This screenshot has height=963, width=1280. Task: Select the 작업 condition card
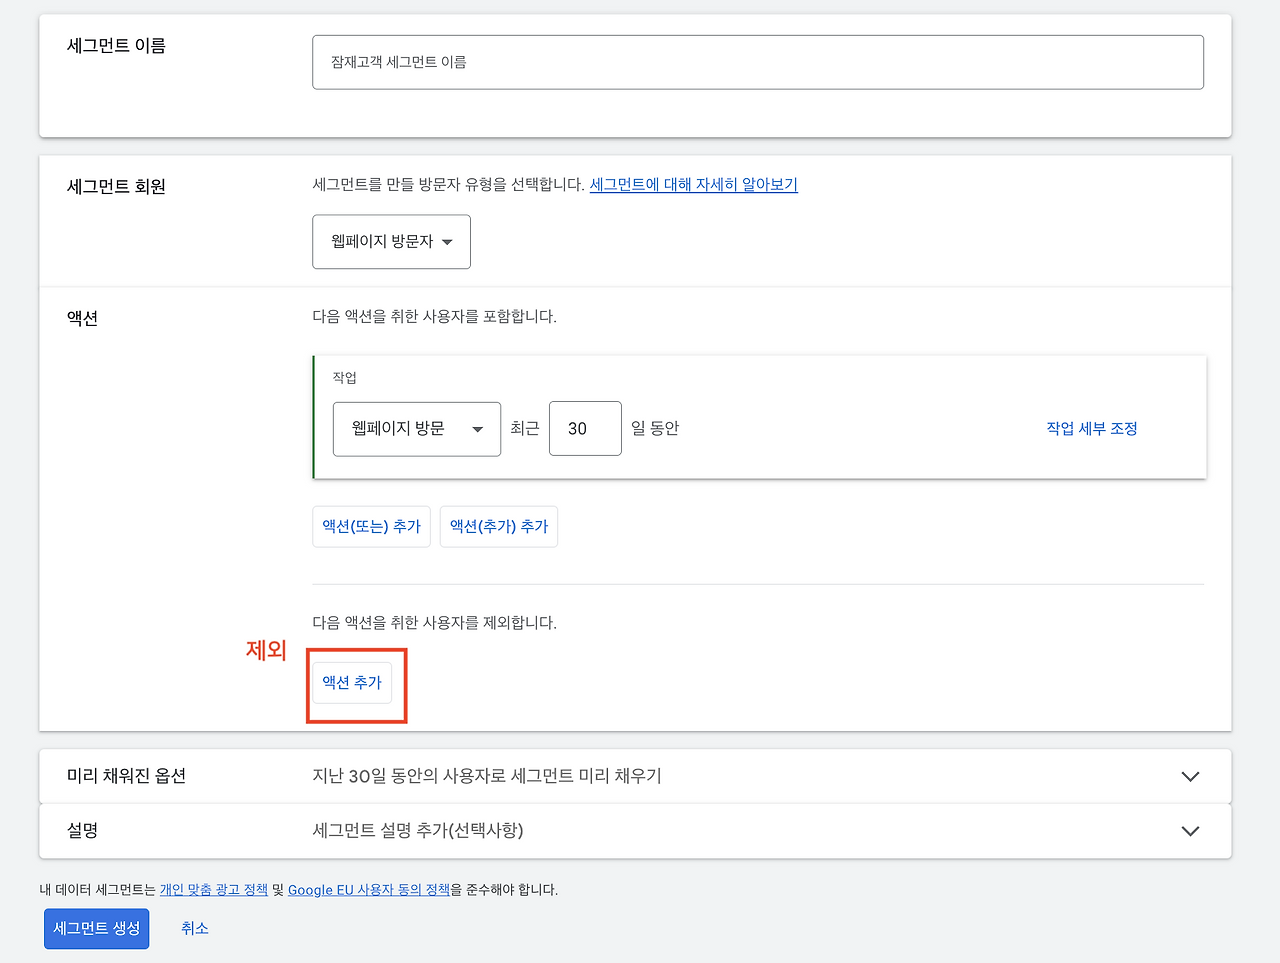760,417
